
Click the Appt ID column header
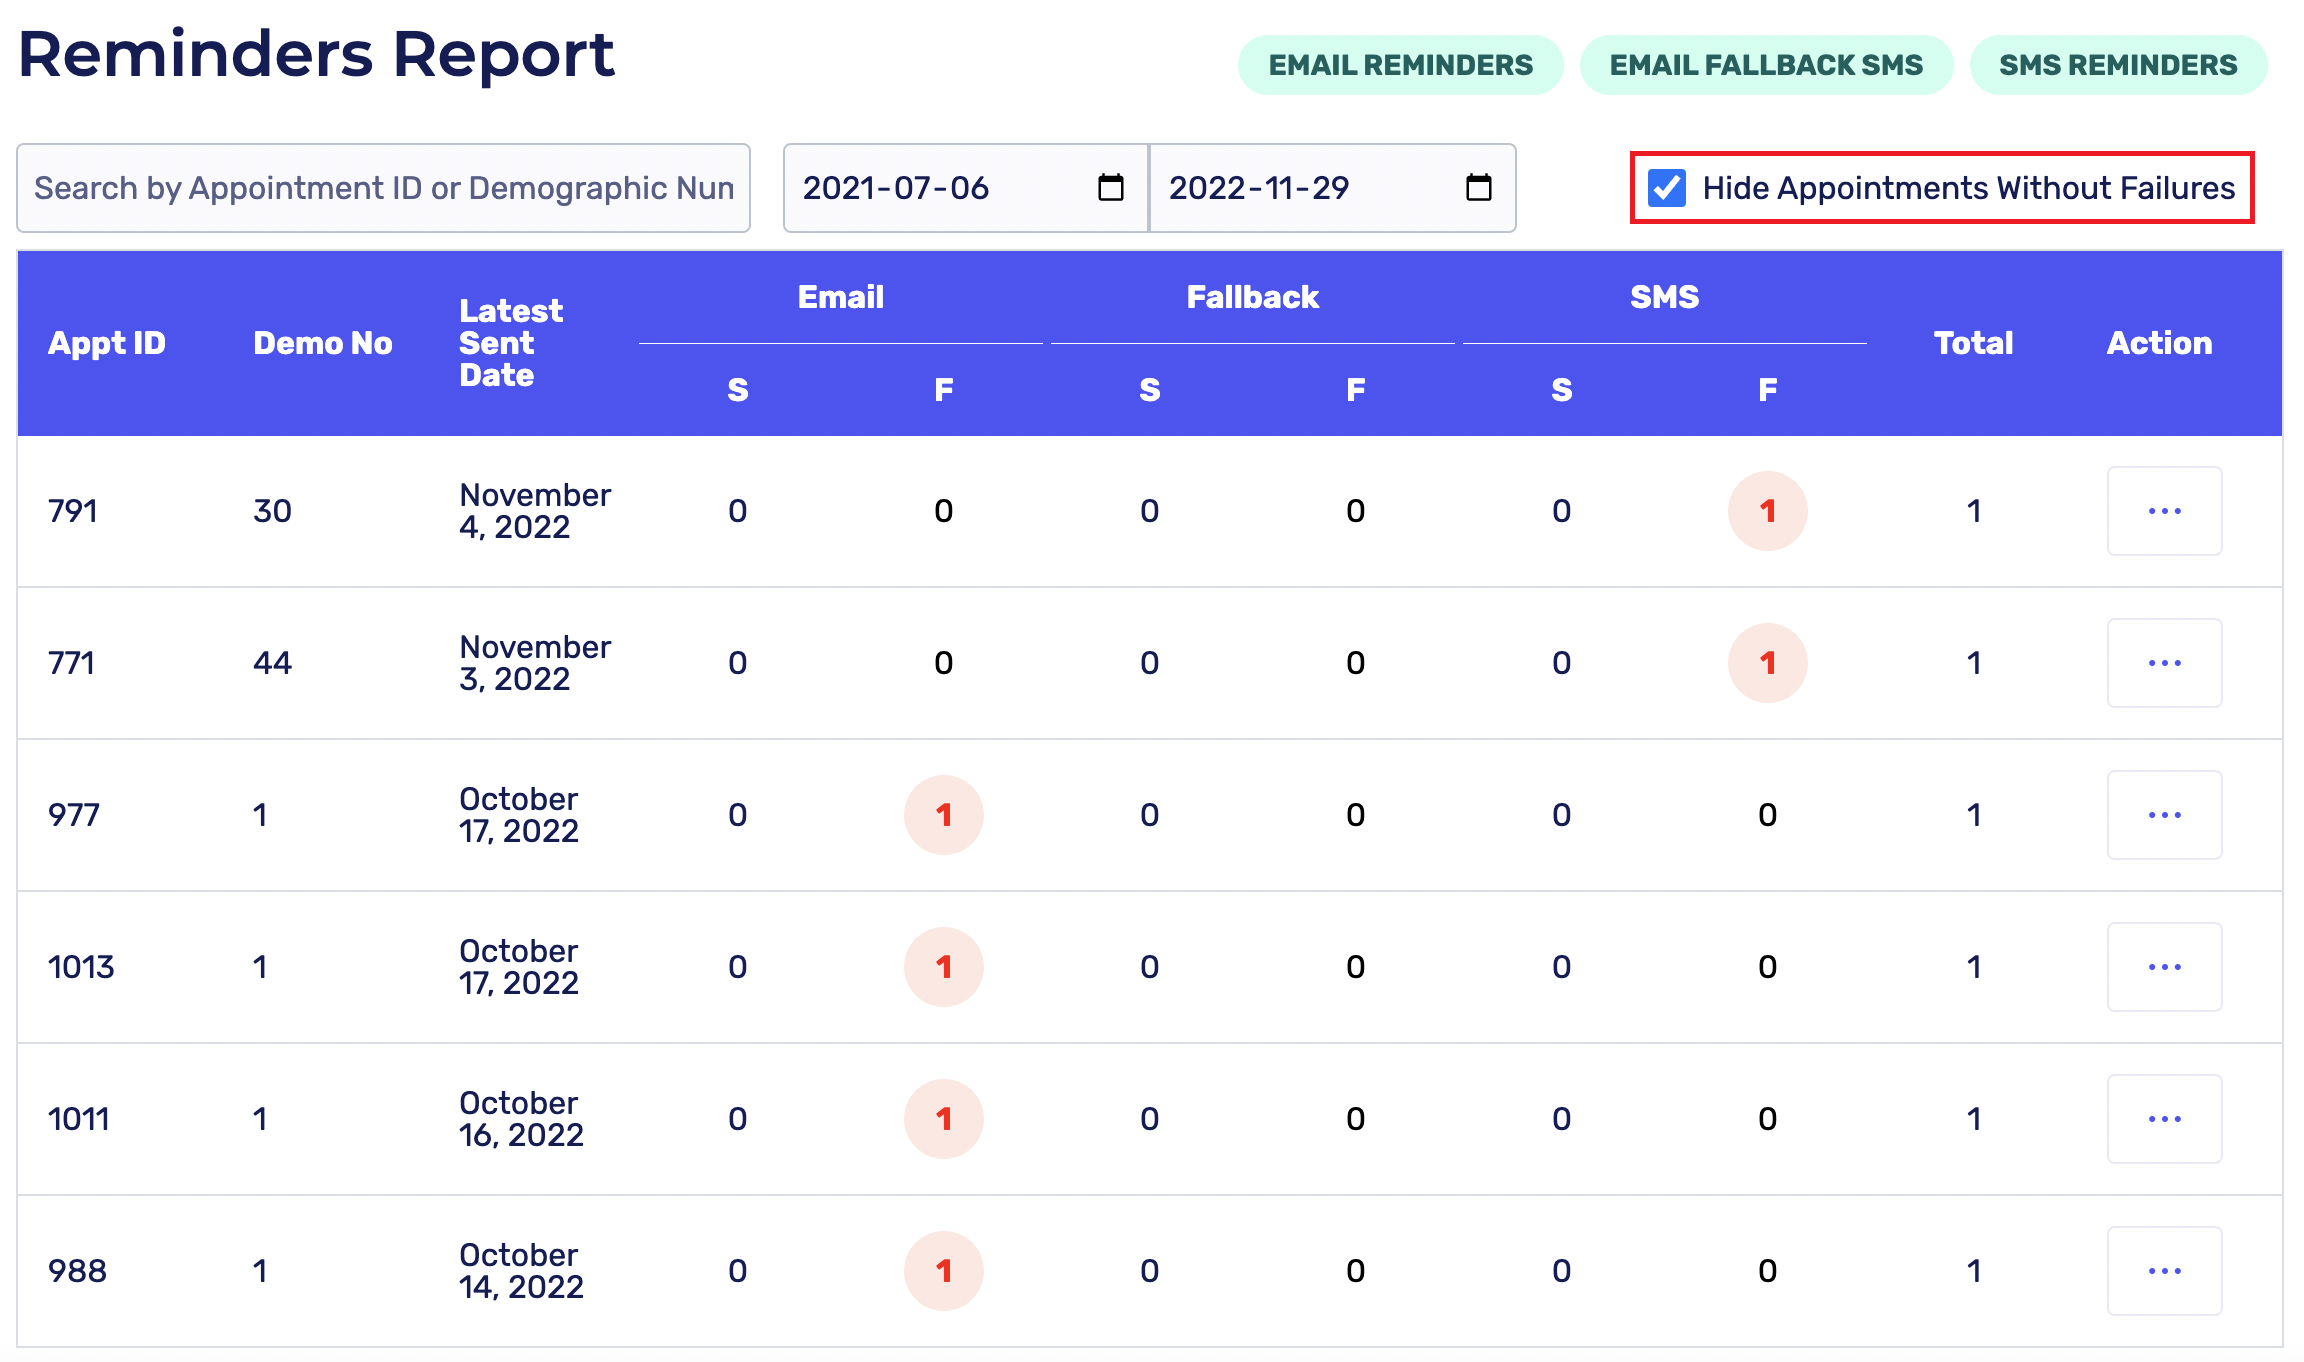tap(107, 343)
